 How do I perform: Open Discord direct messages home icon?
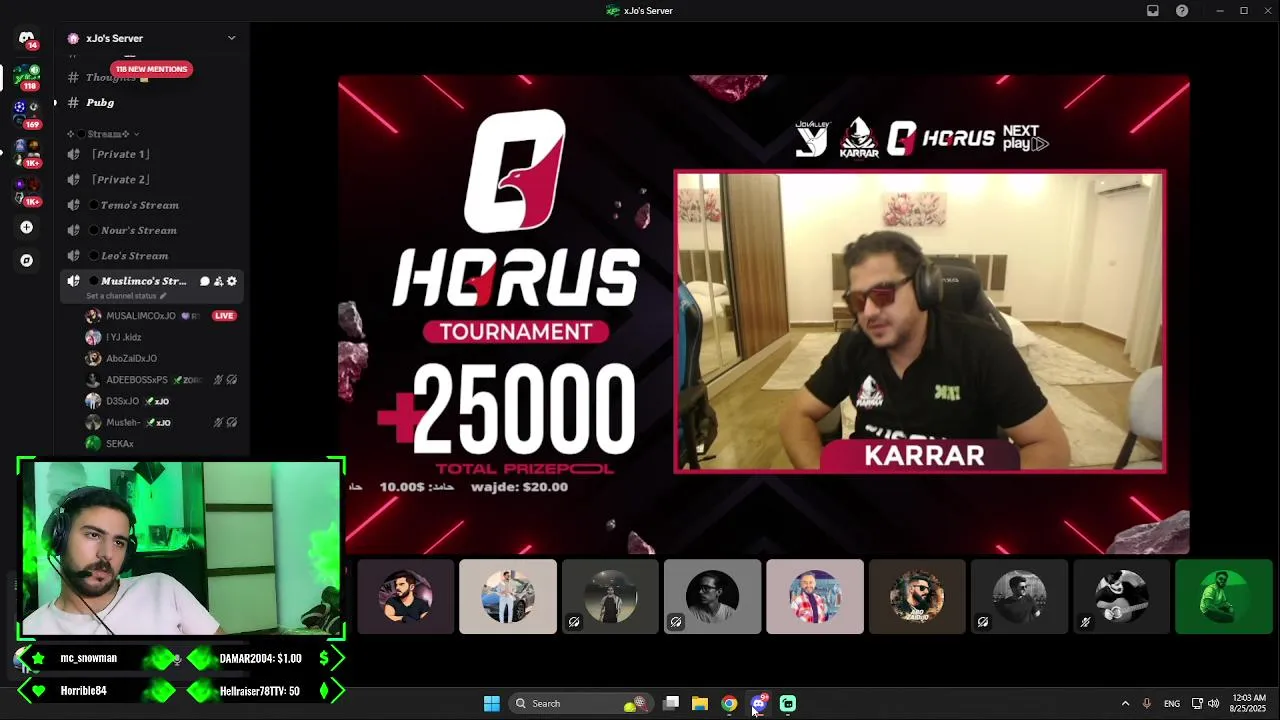[x=27, y=39]
